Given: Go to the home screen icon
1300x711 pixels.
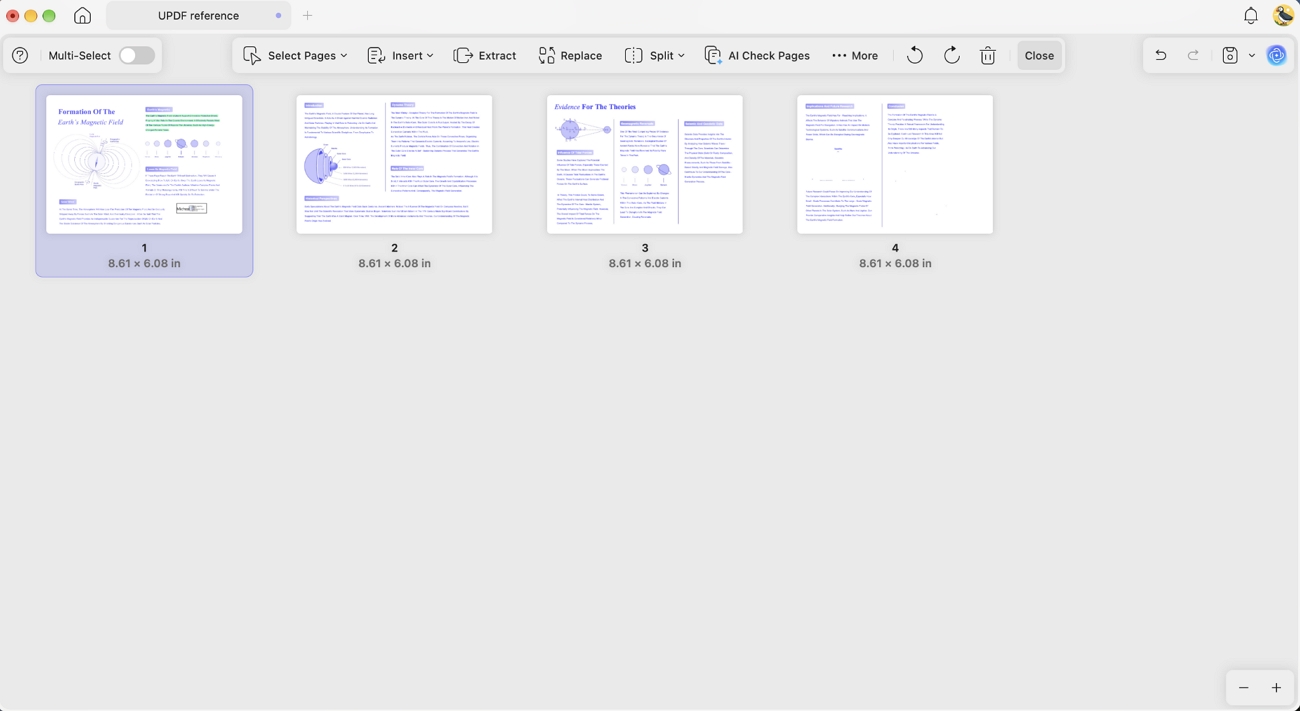Looking at the screenshot, I should (x=83, y=16).
